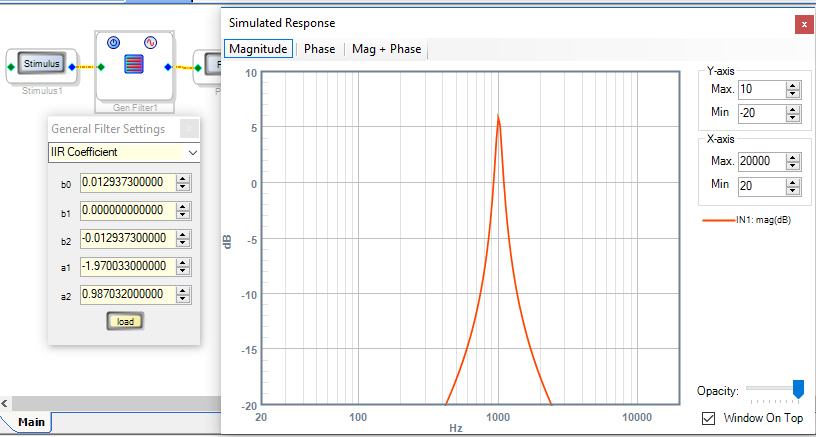The width and height of the screenshot is (816, 437).
Task: Click the IN1: mag(dB) legend entry
Action: [x=746, y=221]
